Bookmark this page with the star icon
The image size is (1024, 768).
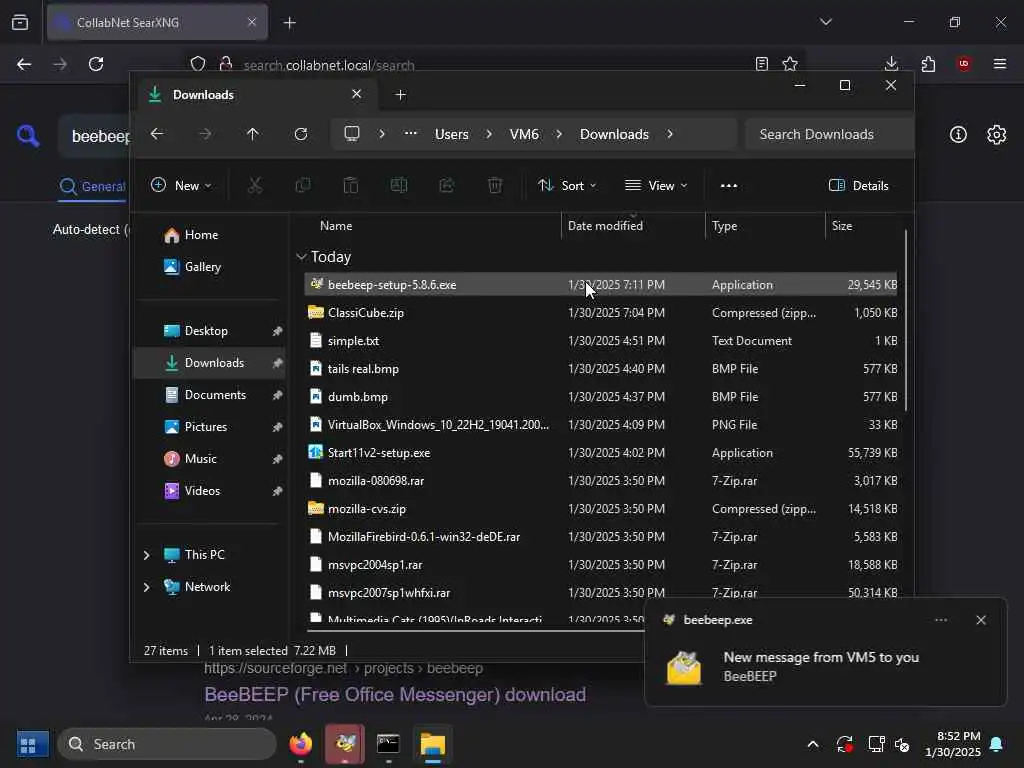click(790, 64)
